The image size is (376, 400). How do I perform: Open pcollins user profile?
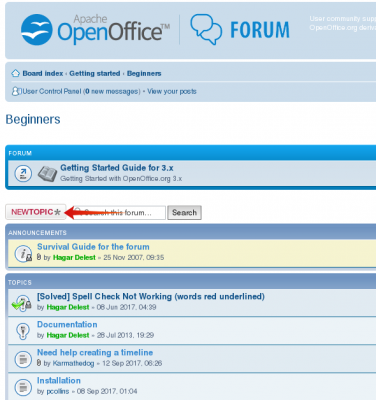pyautogui.click(x=58, y=391)
